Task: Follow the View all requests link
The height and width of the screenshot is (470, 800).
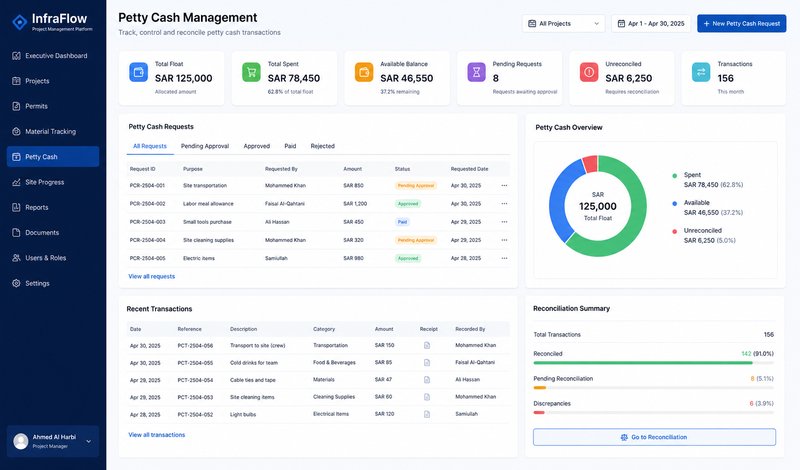Action: point(152,276)
